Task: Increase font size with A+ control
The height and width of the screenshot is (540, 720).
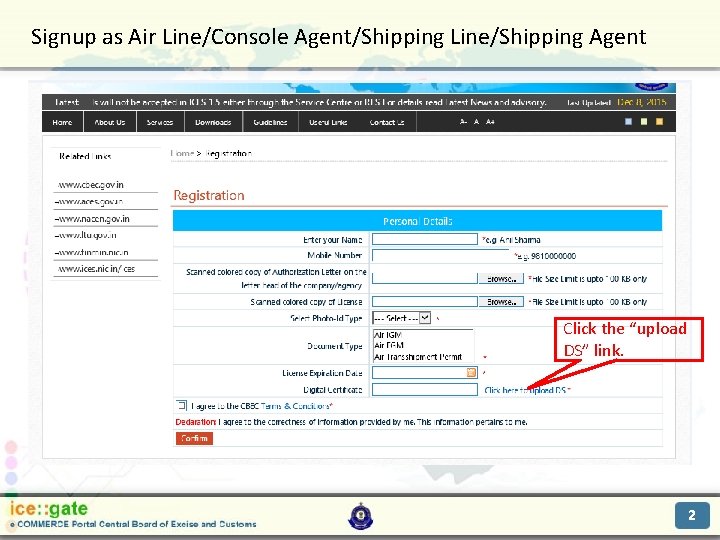Action: pos(490,122)
